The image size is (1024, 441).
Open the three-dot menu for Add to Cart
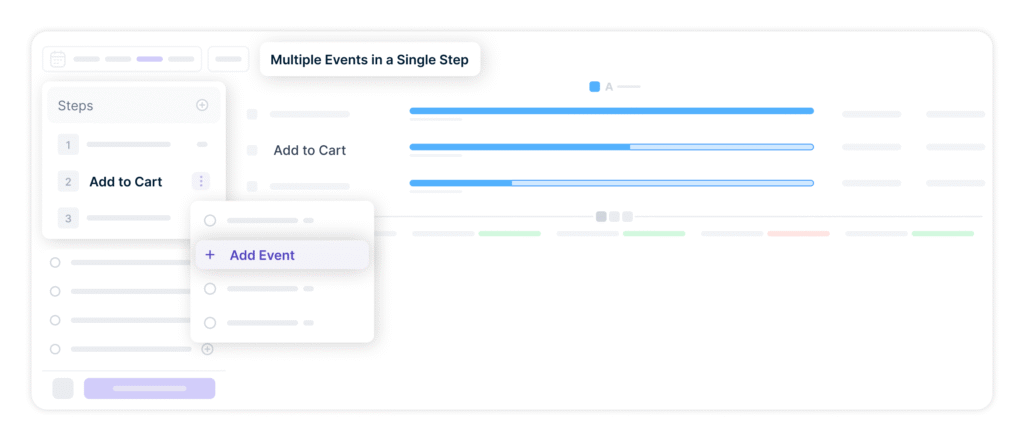click(x=201, y=182)
